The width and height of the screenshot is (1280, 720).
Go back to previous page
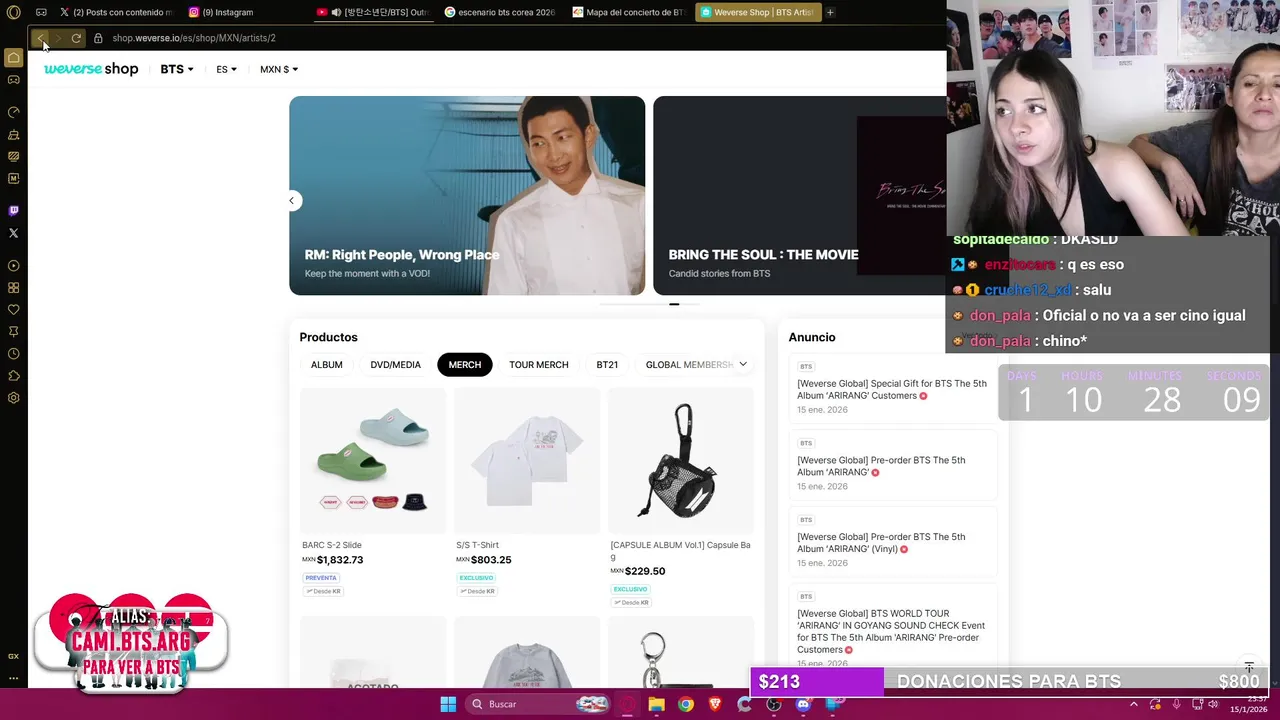click(40, 38)
